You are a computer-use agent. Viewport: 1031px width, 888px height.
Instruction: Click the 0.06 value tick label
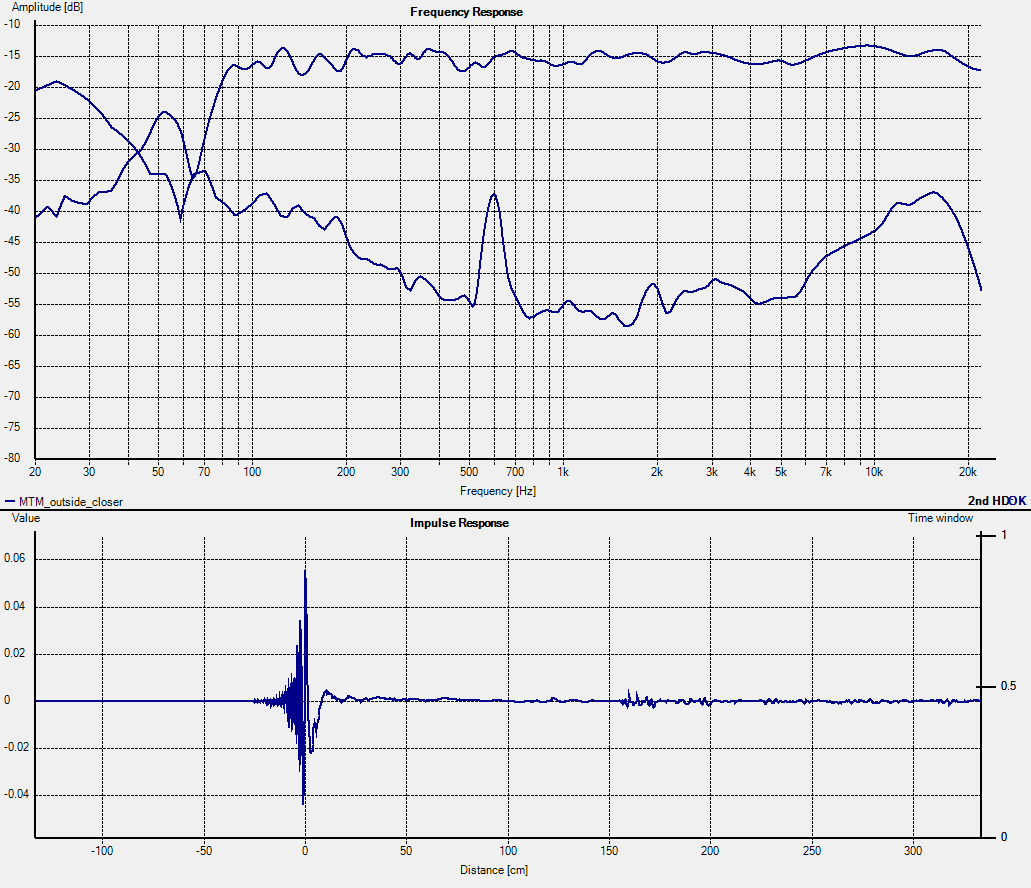(x=14, y=559)
